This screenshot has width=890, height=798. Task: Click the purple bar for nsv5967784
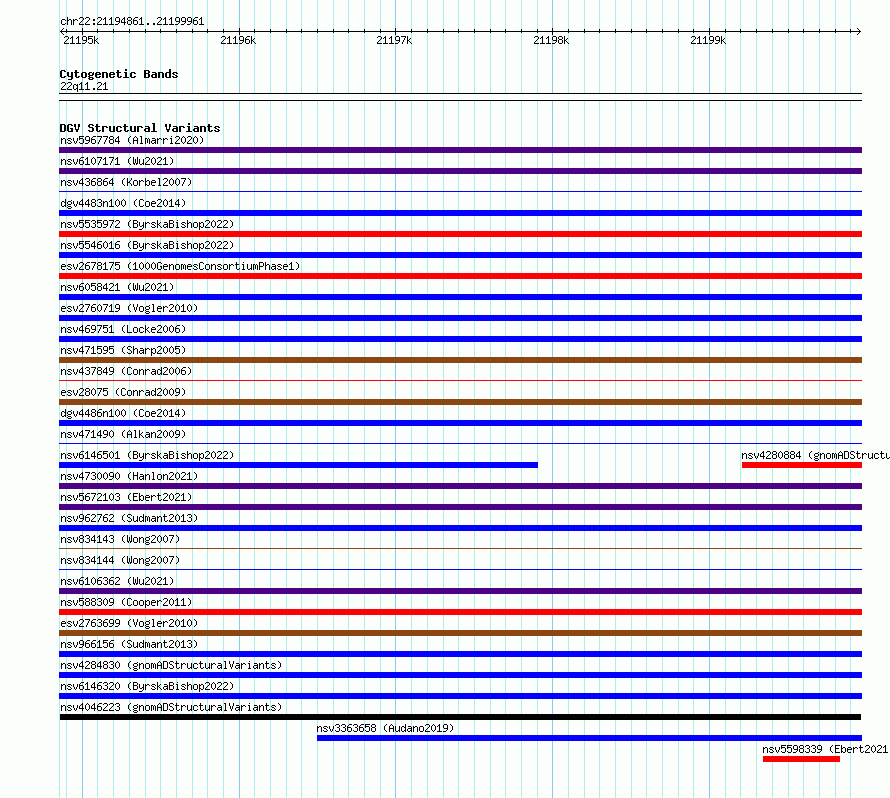[460, 150]
